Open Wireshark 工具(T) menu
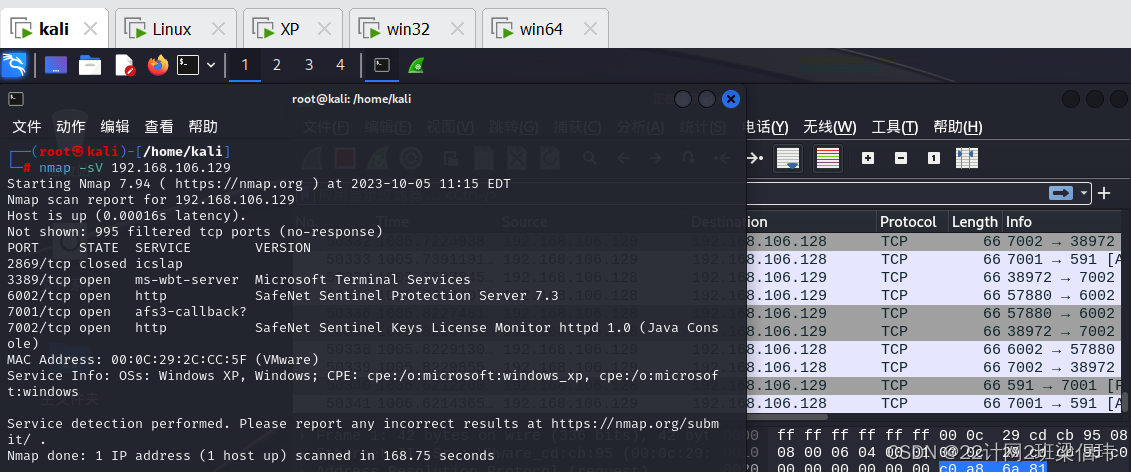This screenshot has width=1131, height=472. tap(894, 128)
